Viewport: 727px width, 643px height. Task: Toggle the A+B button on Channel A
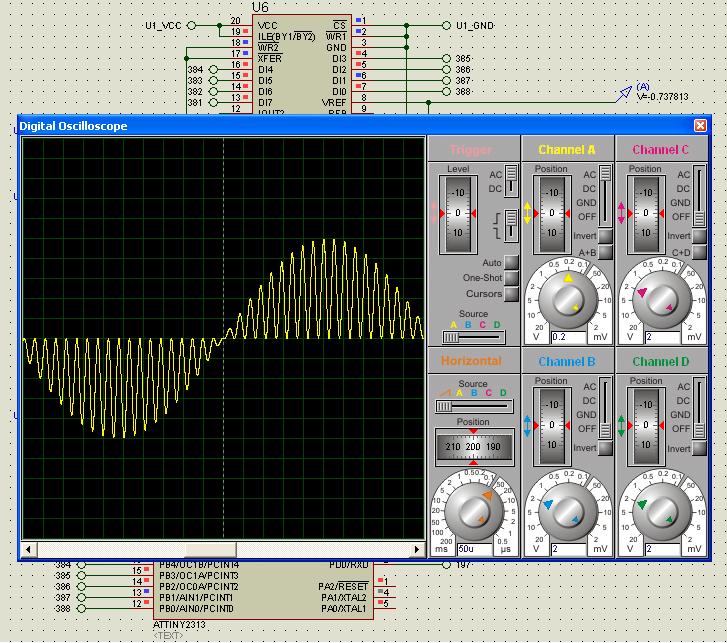[x=606, y=252]
